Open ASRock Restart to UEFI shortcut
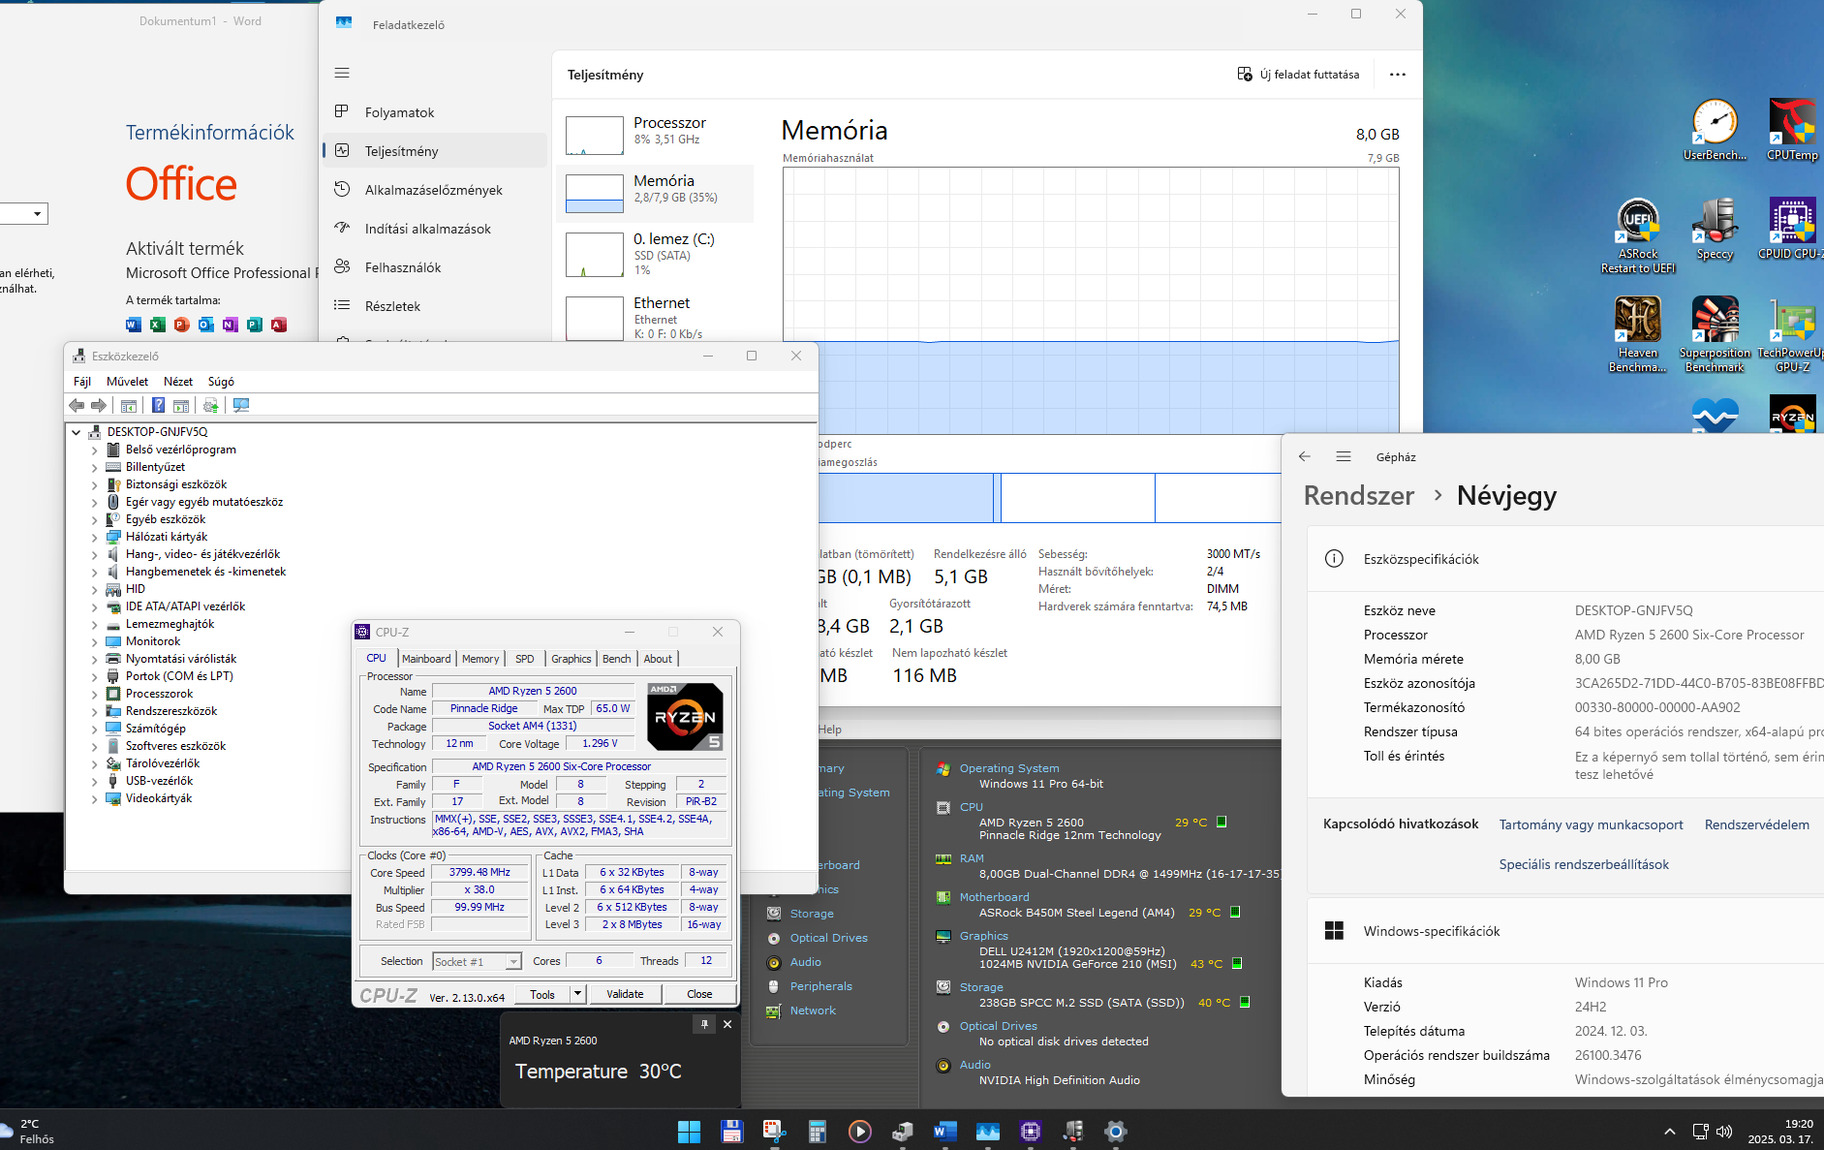This screenshot has height=1150, width=1824. [x=1638, y=236]
